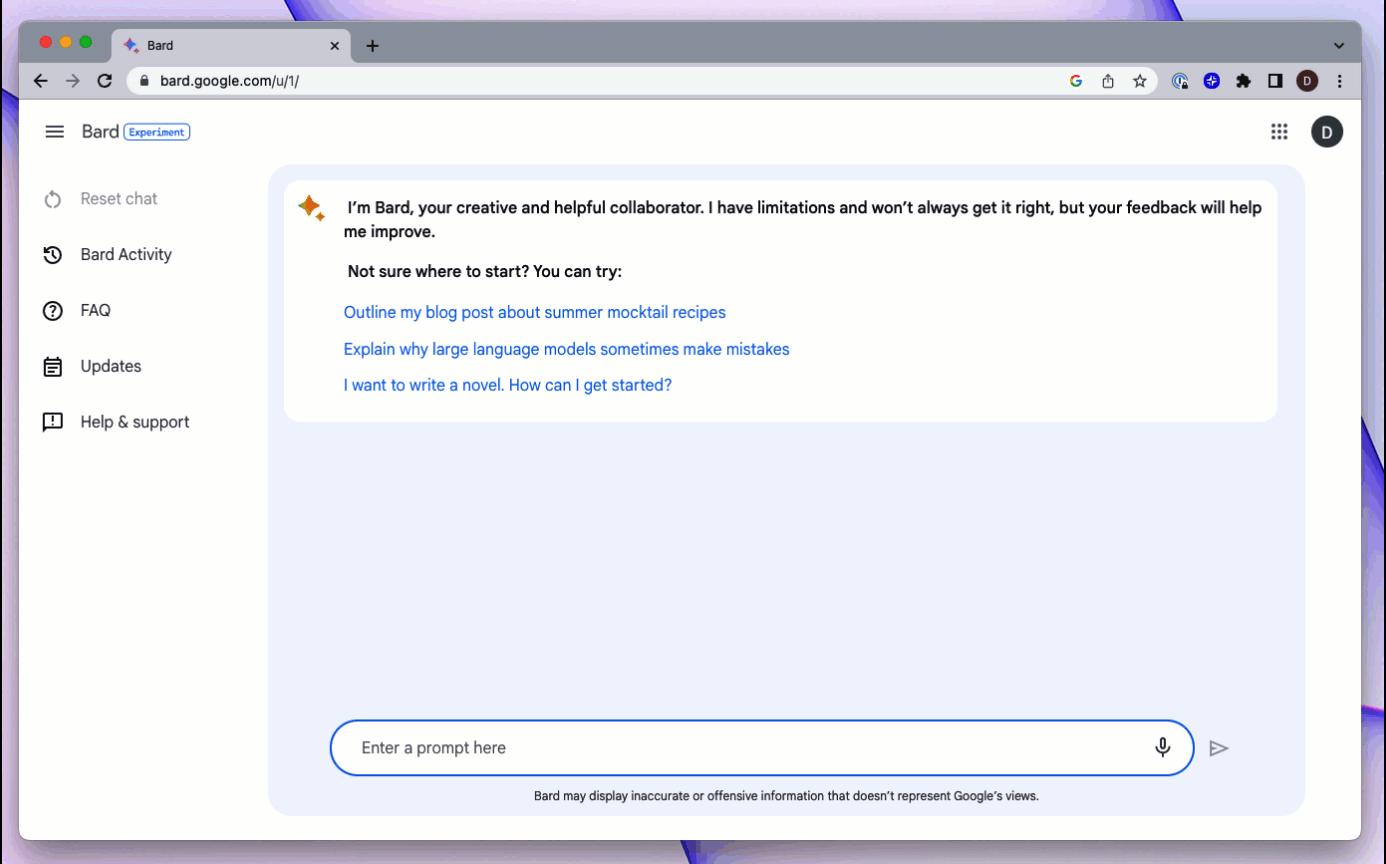The height and width of the screenshot is (864, 1386).
Task: Open FAQ from sidebar
Action: (95, 311)
